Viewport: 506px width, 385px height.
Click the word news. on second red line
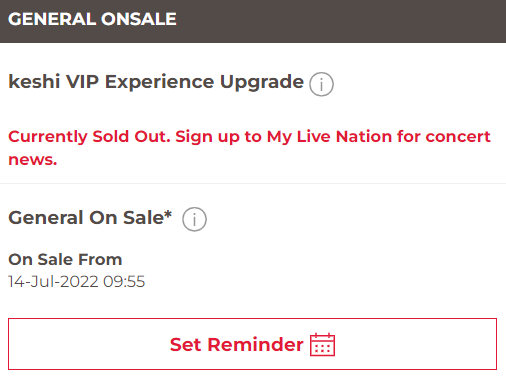pyautogui.click(x=33, y=160)
